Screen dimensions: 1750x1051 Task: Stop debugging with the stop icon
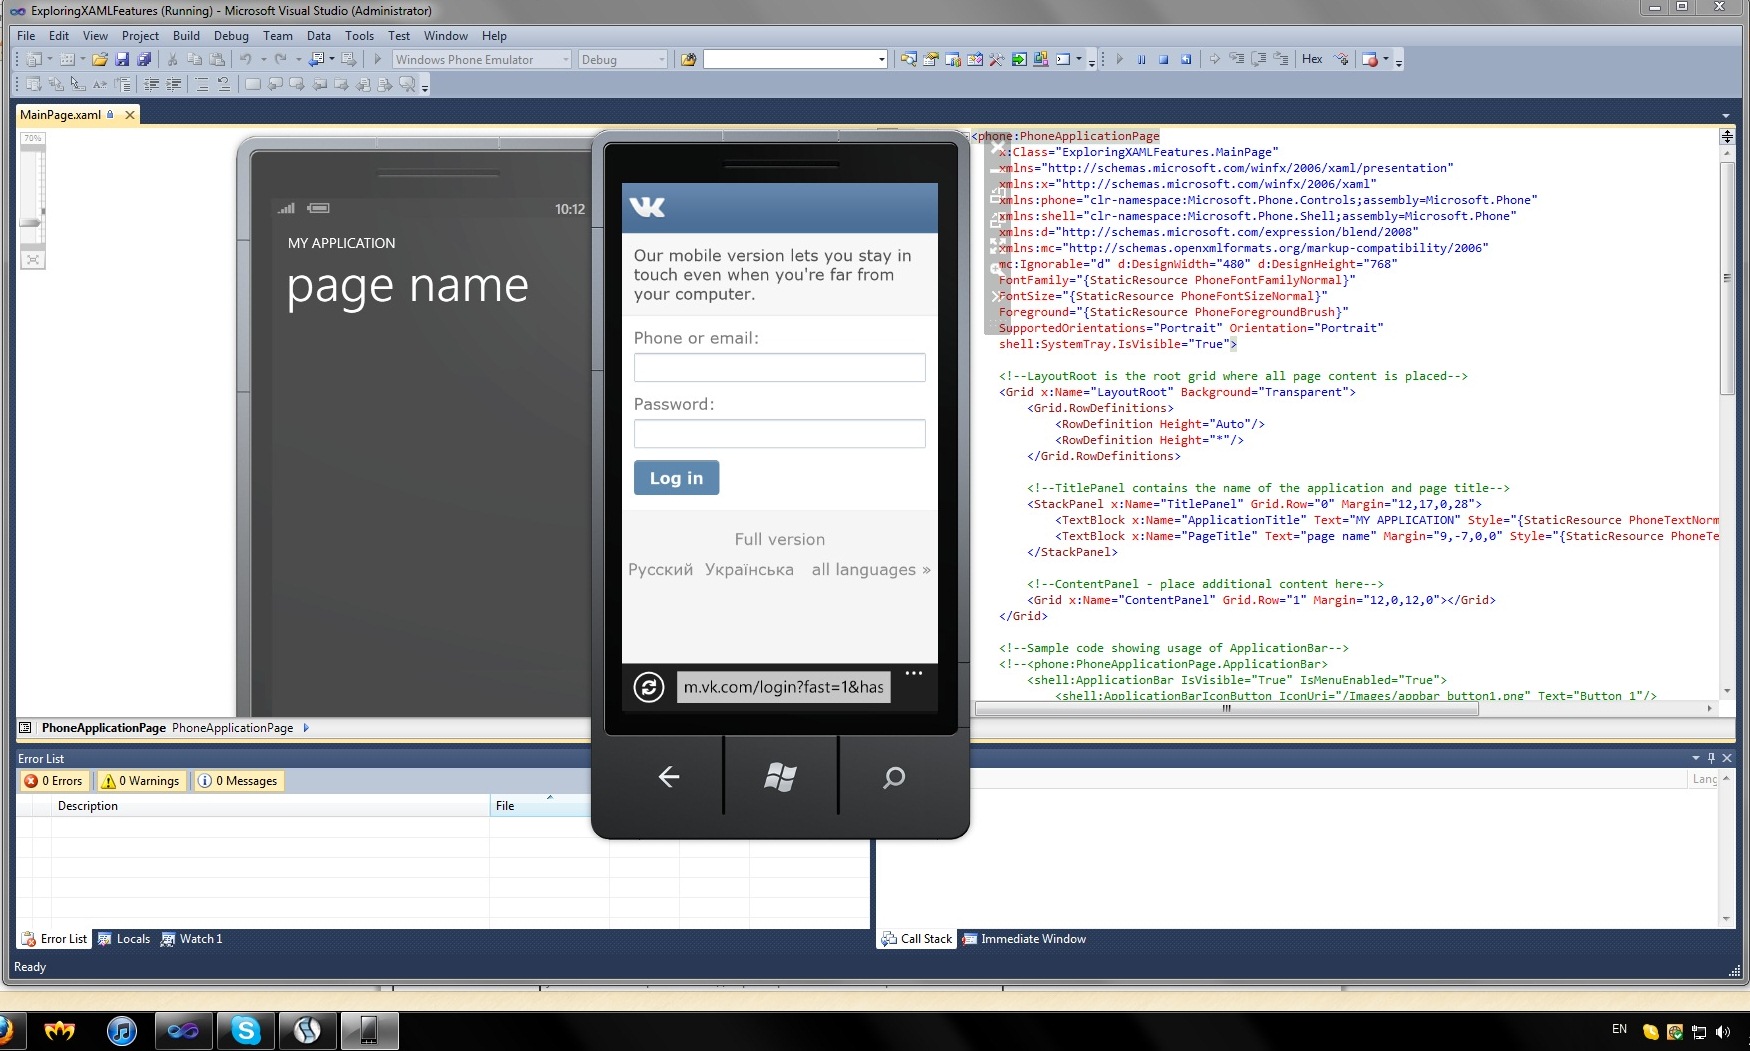coord(1164,60)
